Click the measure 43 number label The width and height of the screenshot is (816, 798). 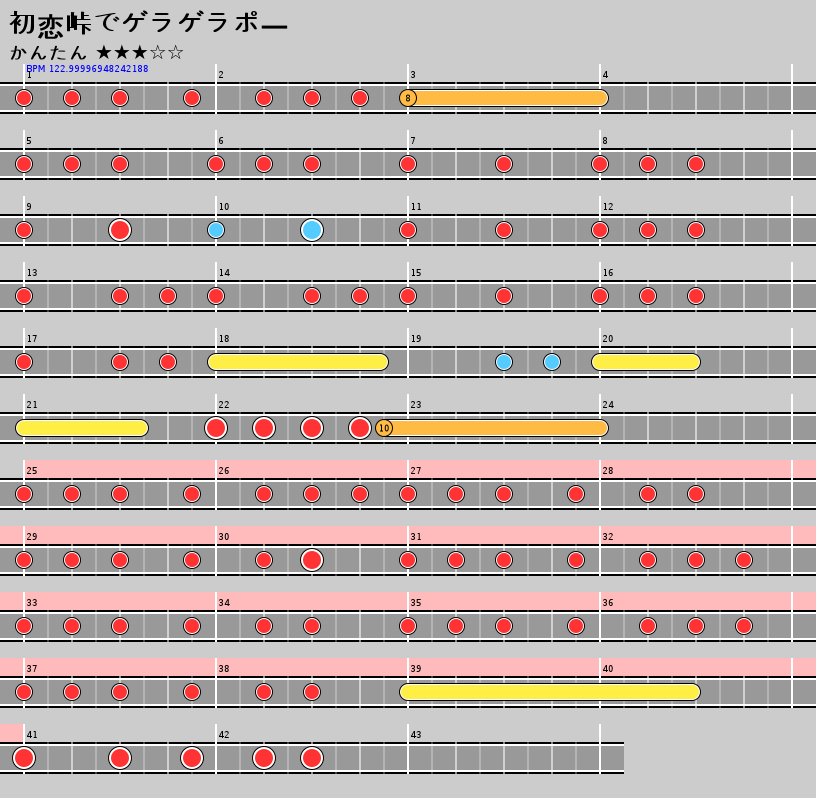[x=416, y=735]
